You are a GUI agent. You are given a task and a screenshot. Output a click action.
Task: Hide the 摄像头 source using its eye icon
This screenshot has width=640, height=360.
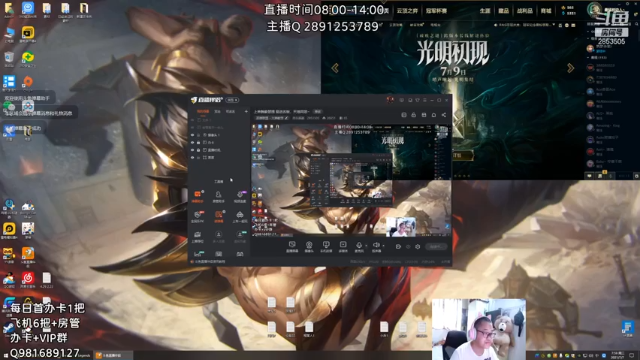coord(192,135)
